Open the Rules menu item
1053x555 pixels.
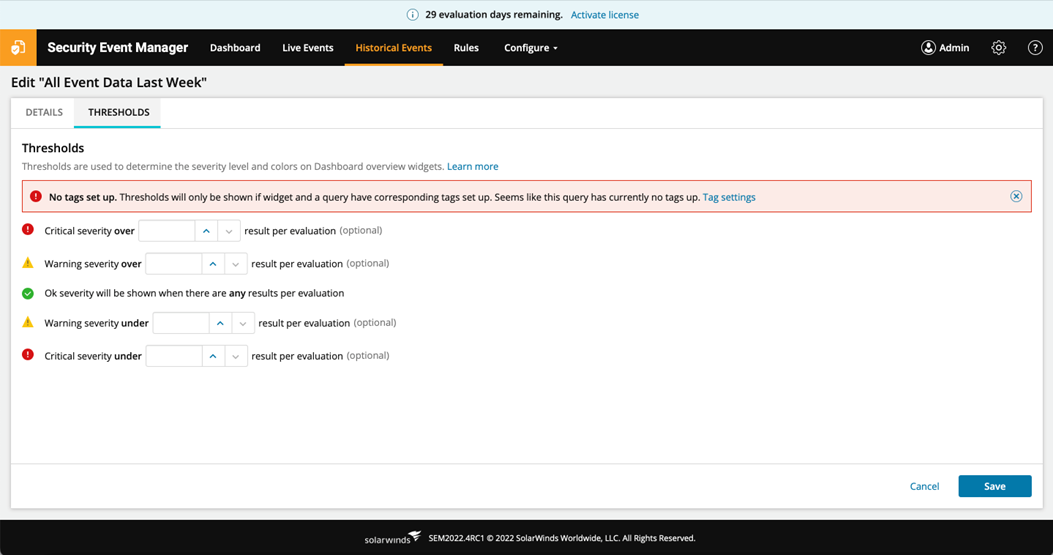466,48
